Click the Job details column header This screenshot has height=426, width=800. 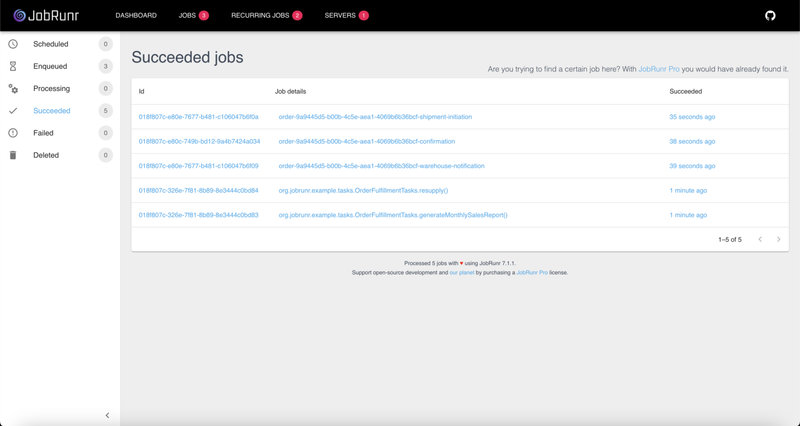coord(290,91)
